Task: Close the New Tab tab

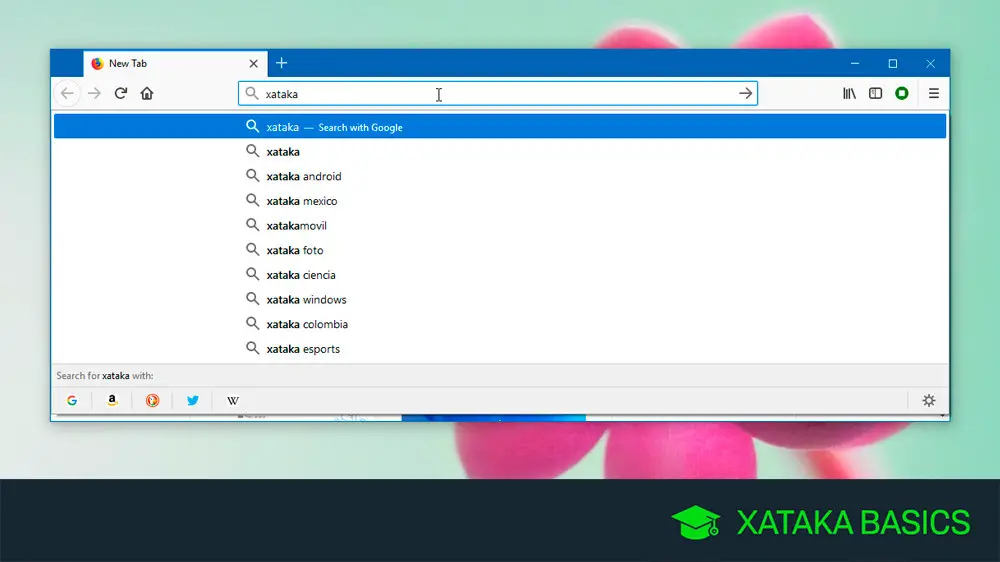Action: coord(254,64)
